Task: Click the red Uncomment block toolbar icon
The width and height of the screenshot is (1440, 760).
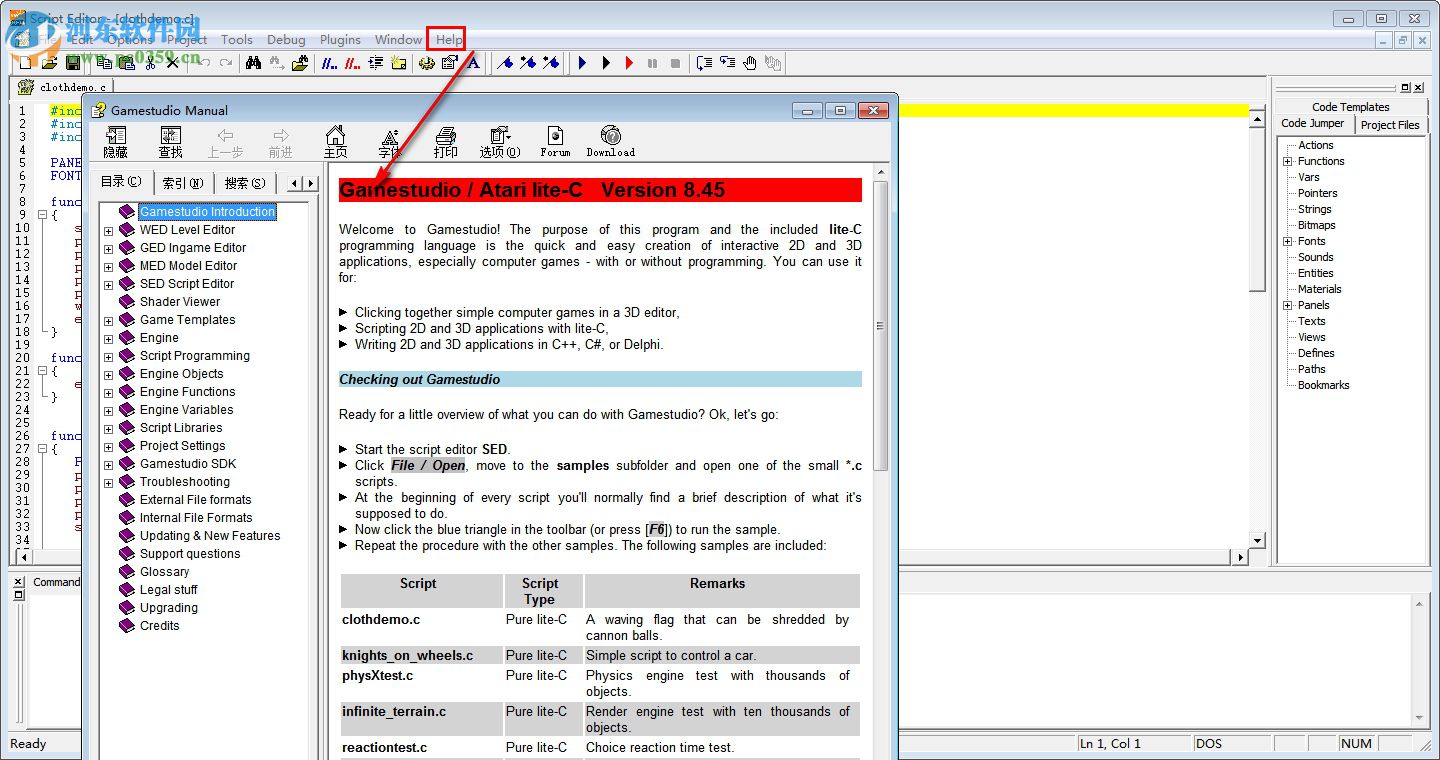Action: 353,63
